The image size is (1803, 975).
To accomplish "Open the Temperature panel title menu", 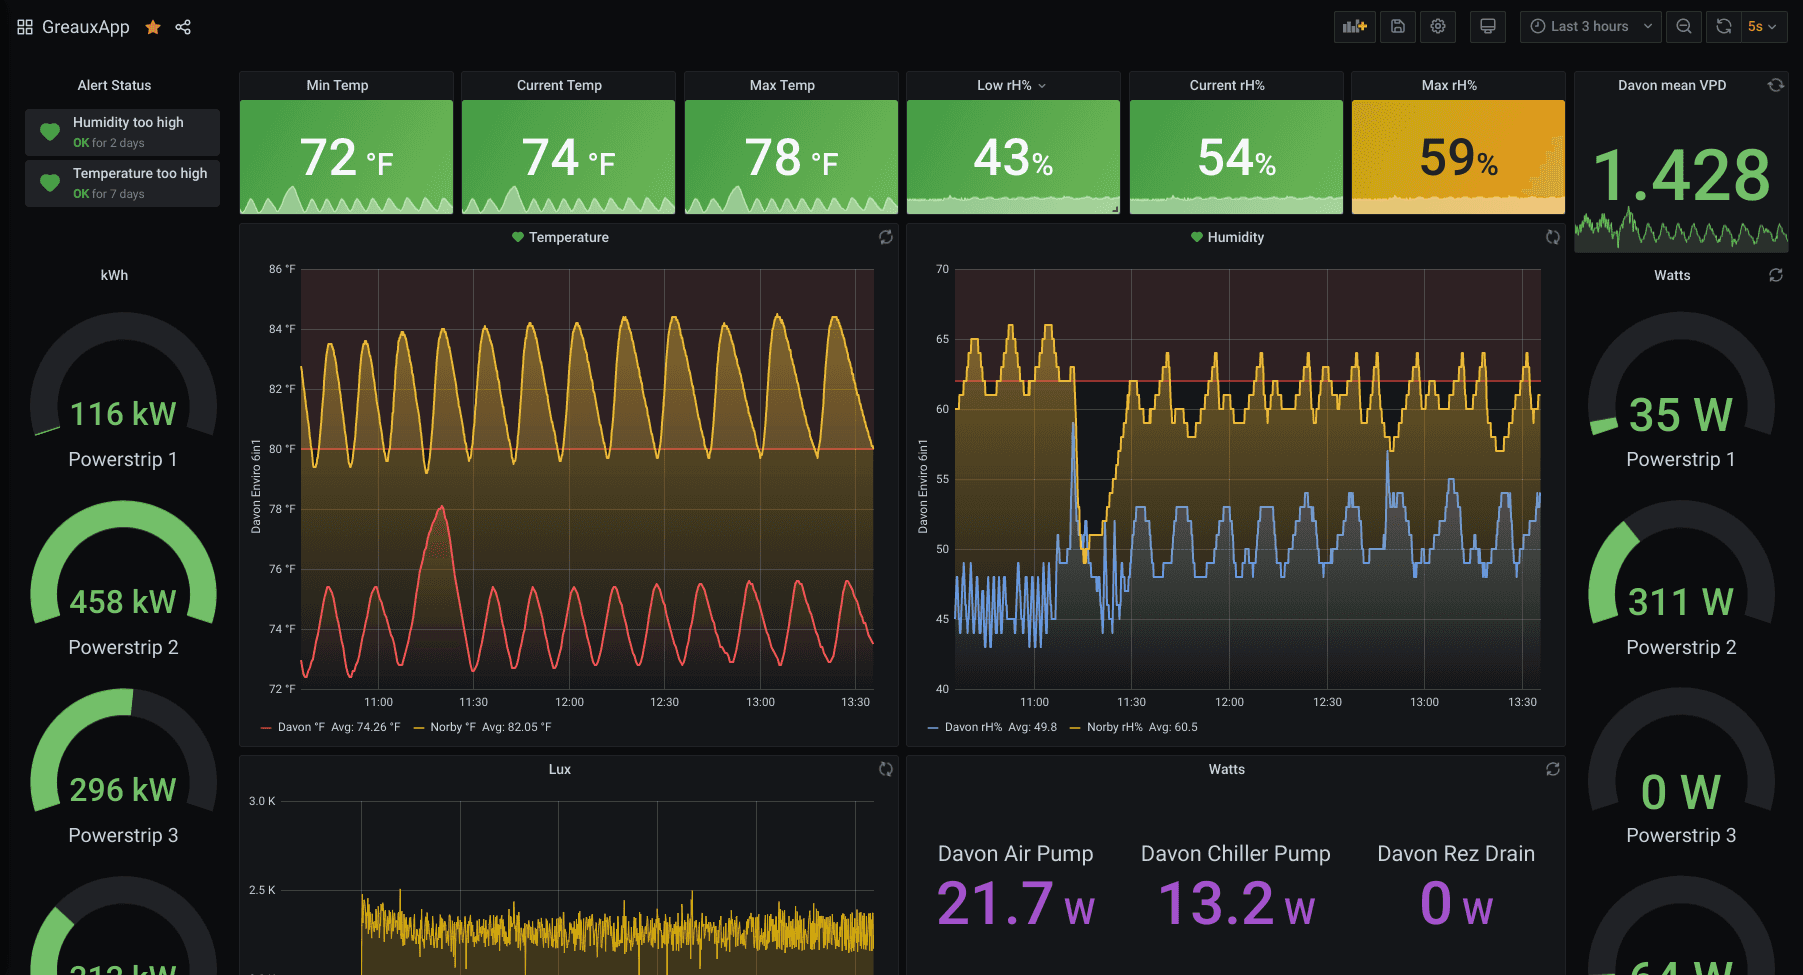I will click(x=568, y=237).
